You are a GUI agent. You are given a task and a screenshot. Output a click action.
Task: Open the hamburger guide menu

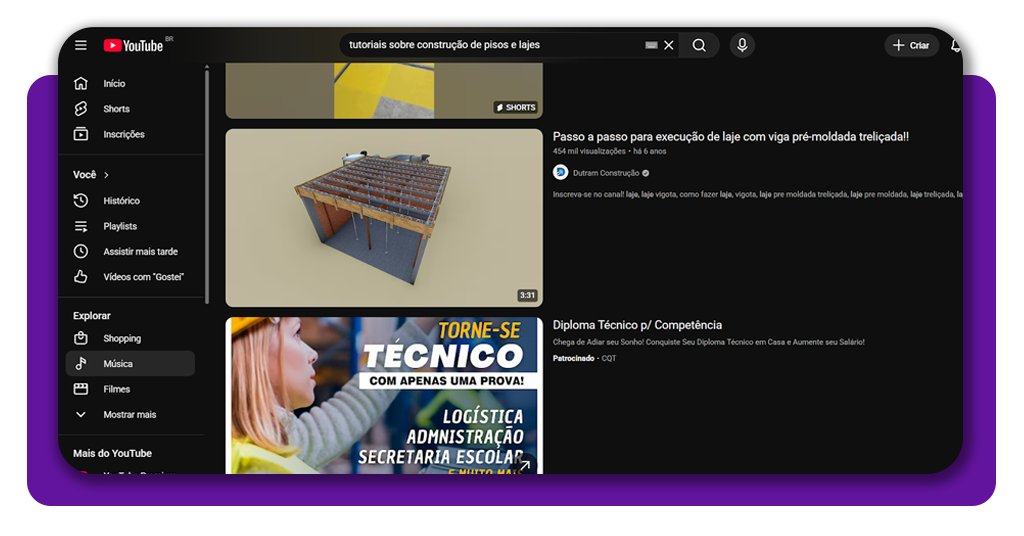(81, 45)
